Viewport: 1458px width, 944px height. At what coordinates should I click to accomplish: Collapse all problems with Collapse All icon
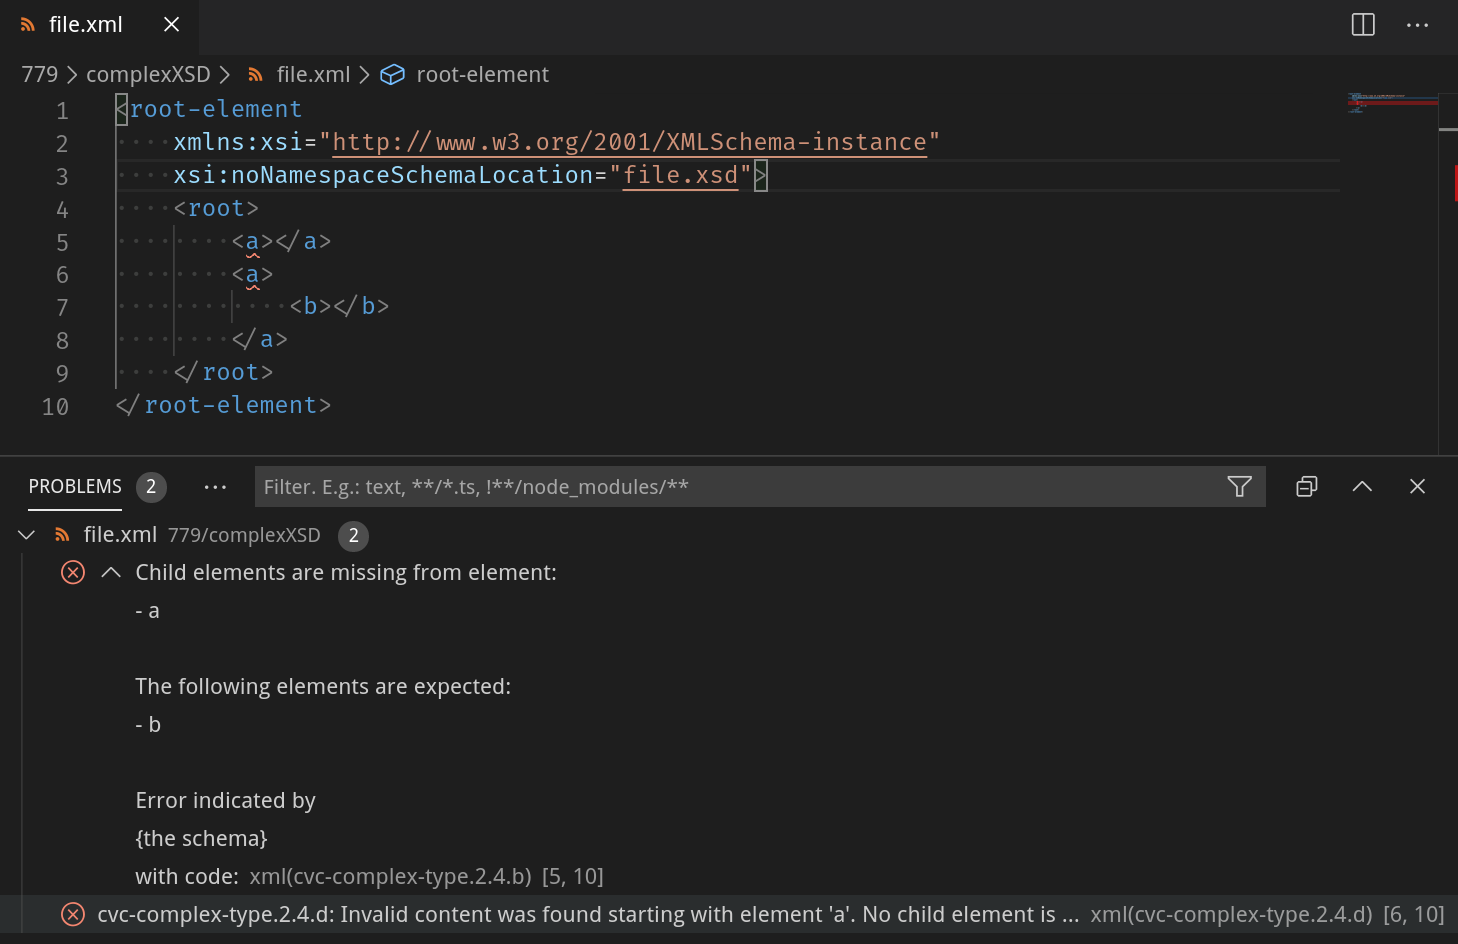[1306, 487]
